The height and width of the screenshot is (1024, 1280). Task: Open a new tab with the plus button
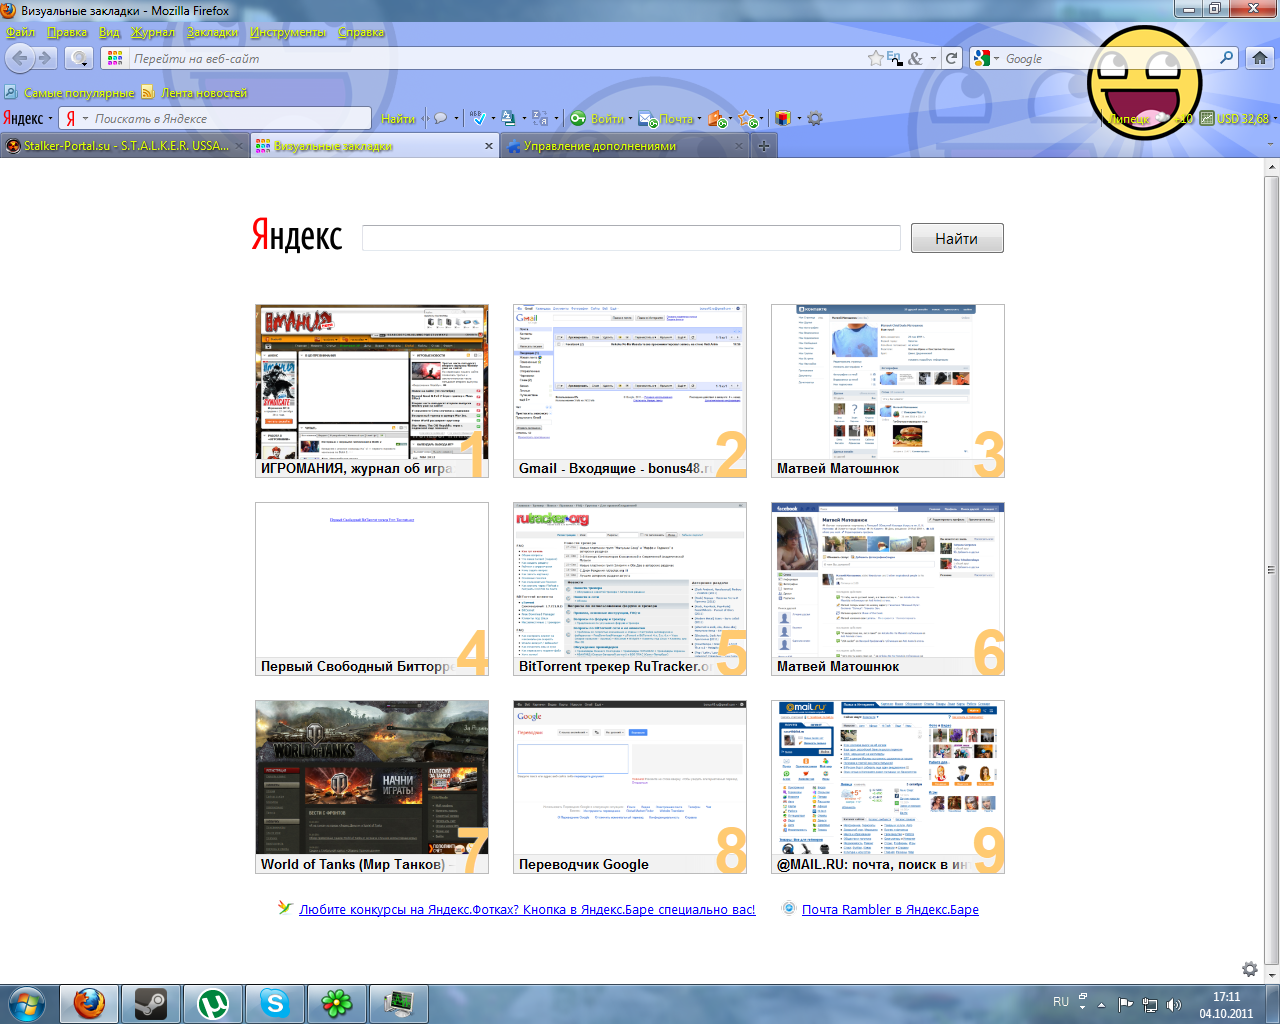tap(764, 146)
